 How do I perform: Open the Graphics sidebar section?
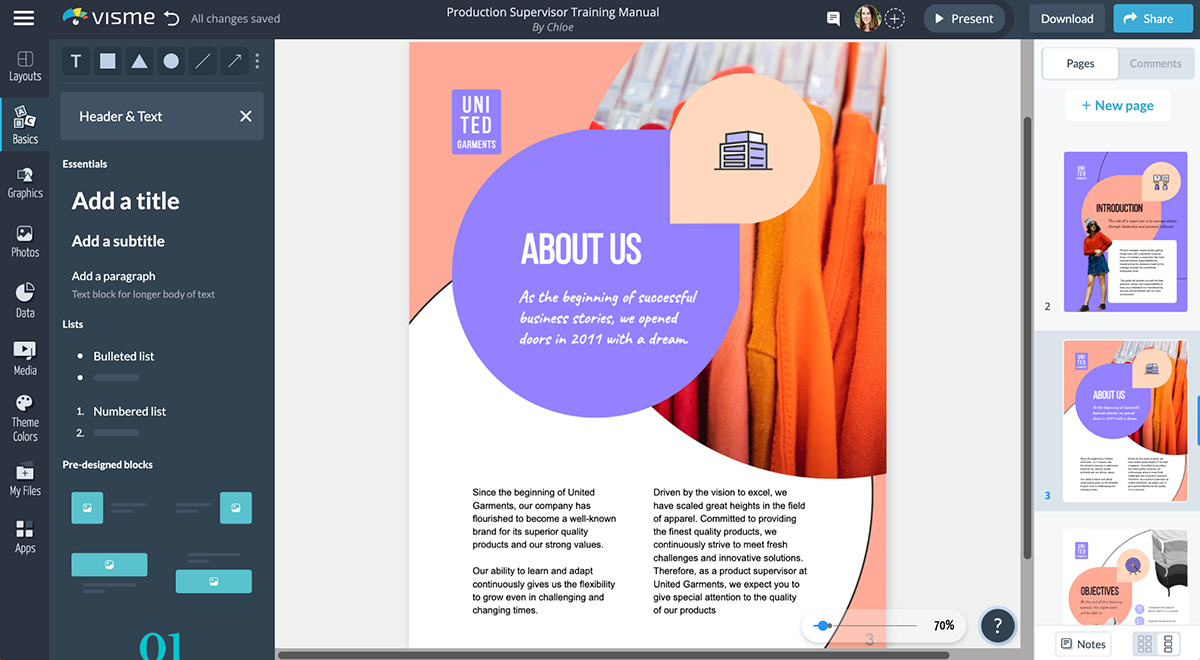pyautogui.click(x=25, y=182)
